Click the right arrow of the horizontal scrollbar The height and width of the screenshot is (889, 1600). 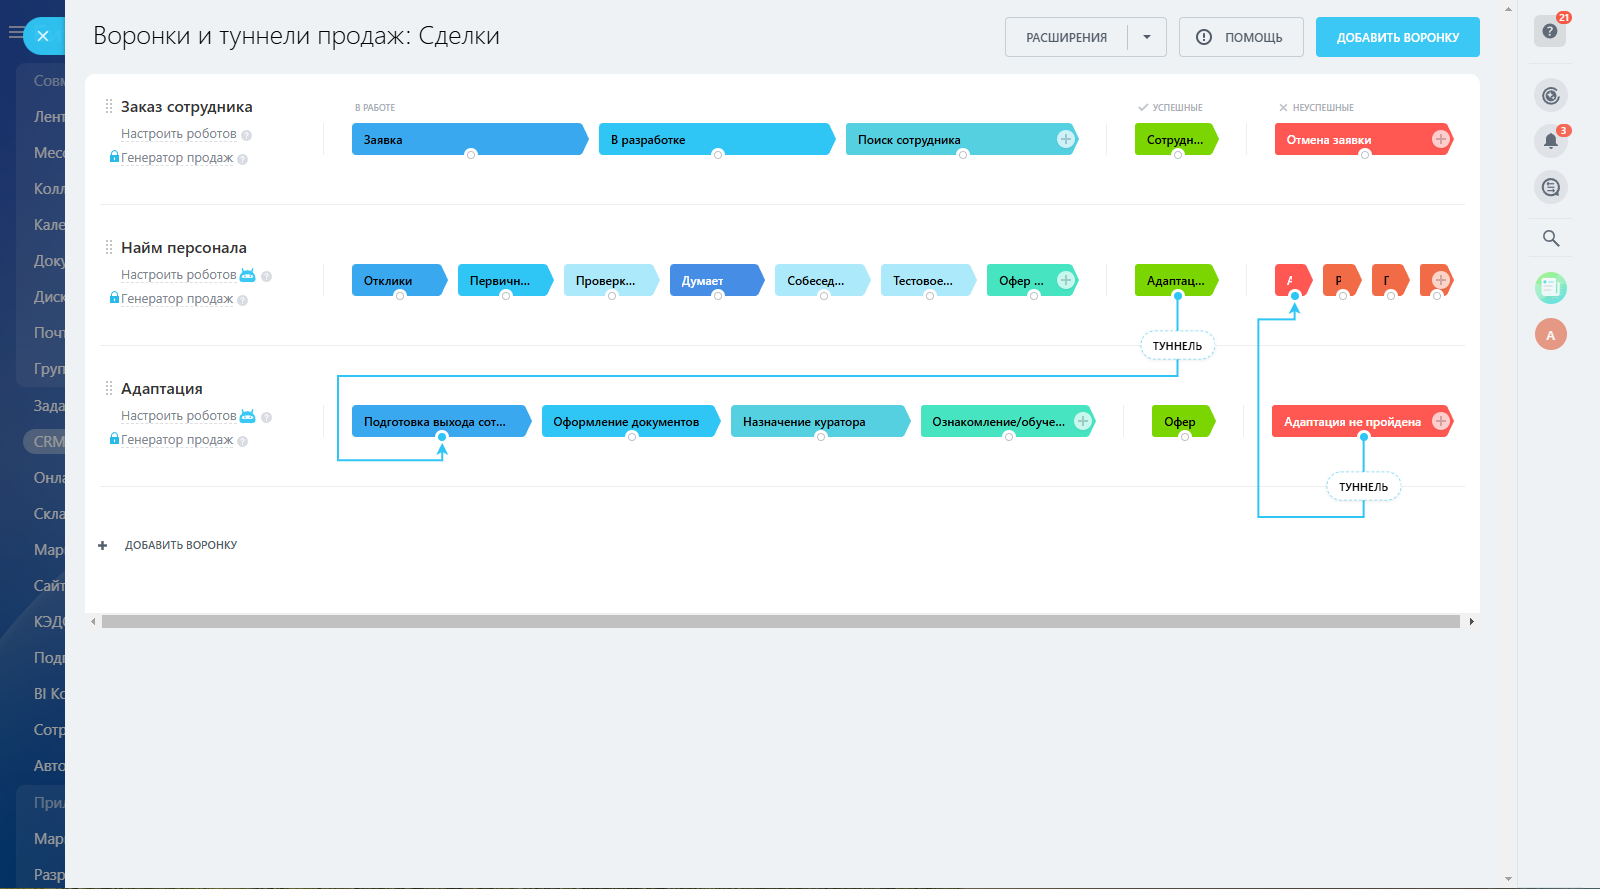point(1471,622)
